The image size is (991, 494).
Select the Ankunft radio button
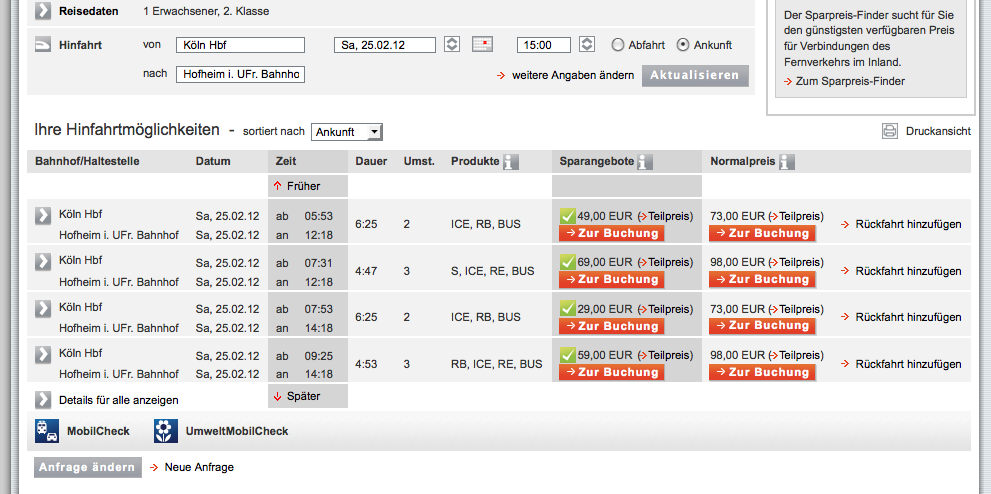click(684, 45)
